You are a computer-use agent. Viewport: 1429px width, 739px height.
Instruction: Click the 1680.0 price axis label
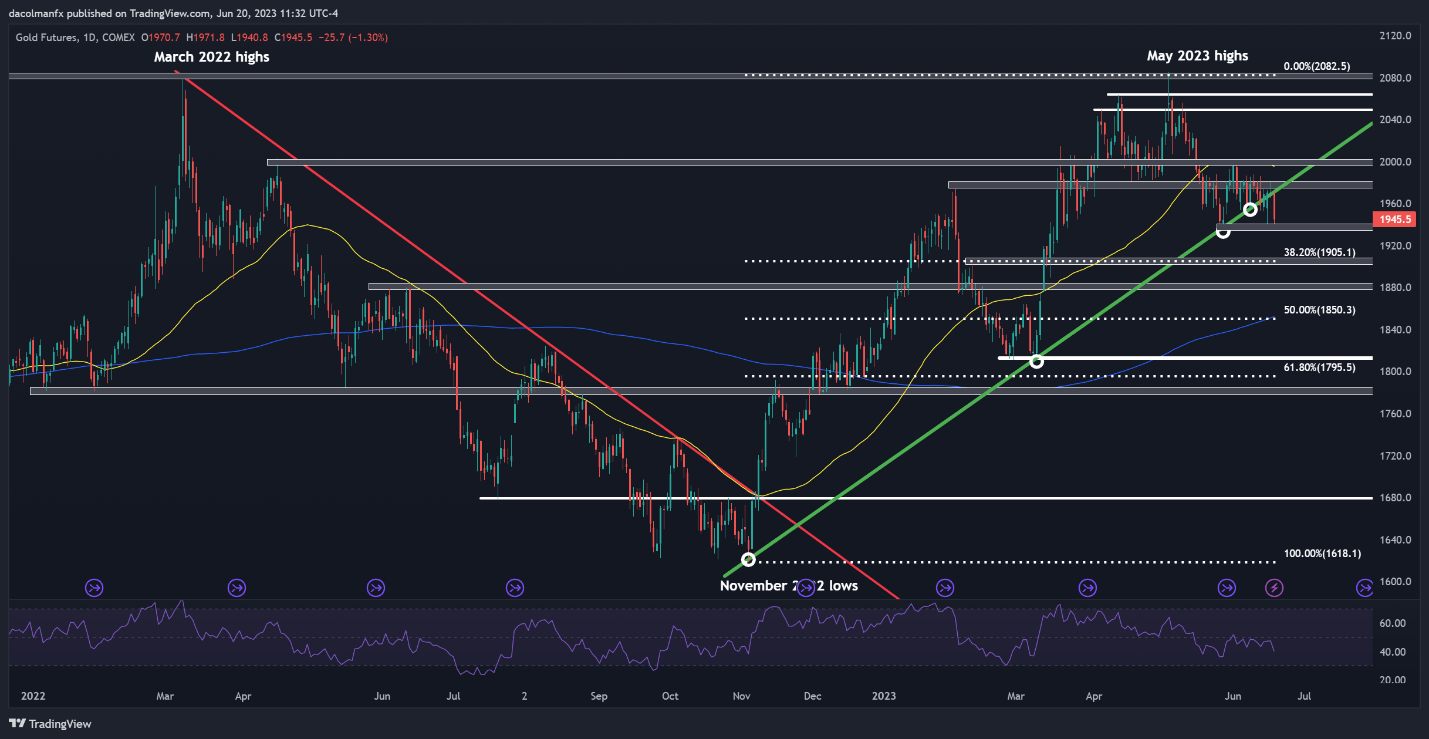(1396, 498)
